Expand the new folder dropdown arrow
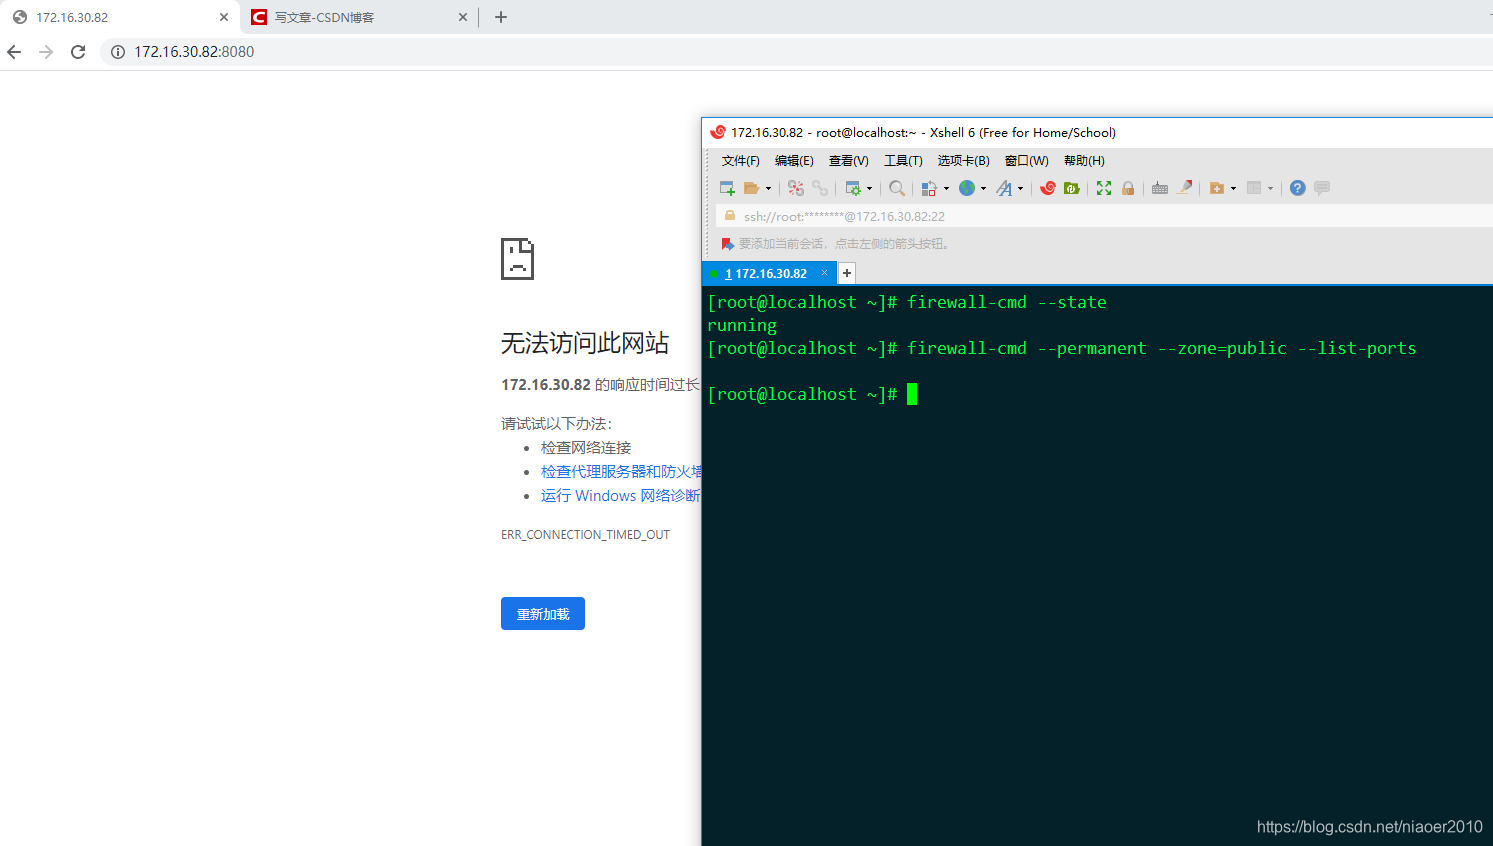 coord(1233,188)
